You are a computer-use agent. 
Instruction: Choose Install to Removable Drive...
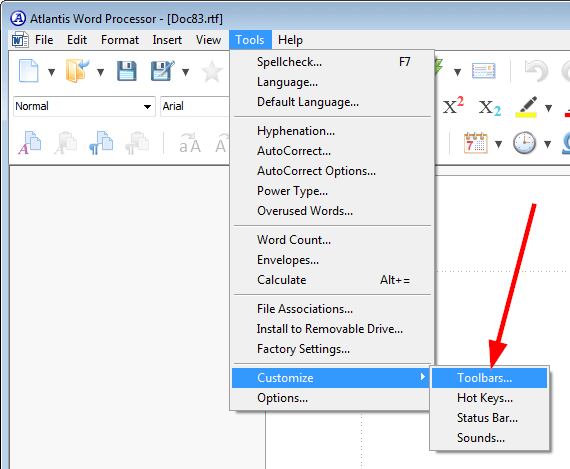[332, 329]
